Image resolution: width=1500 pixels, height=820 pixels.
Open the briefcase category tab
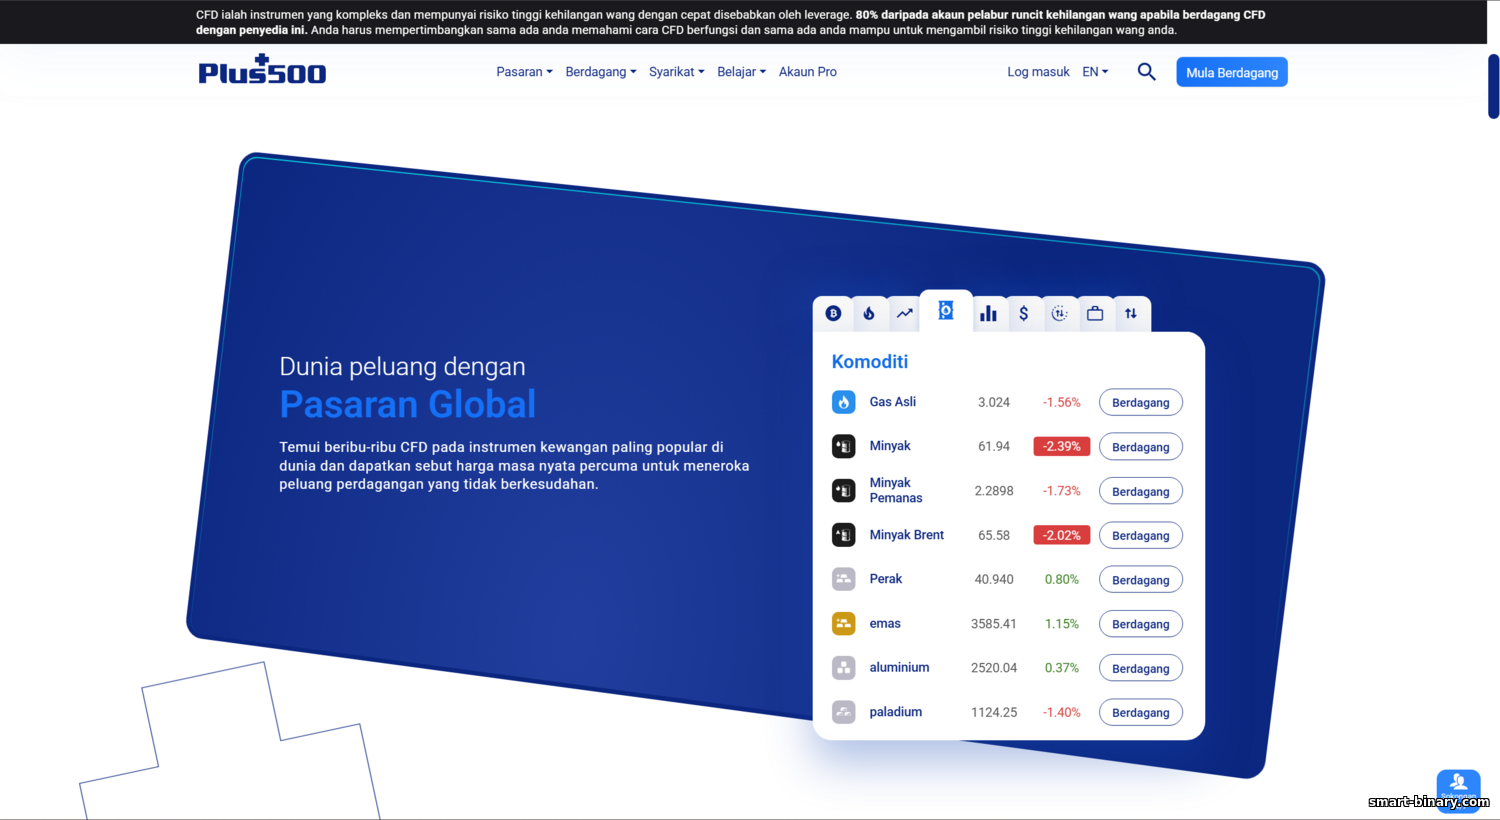[1095, 314]
